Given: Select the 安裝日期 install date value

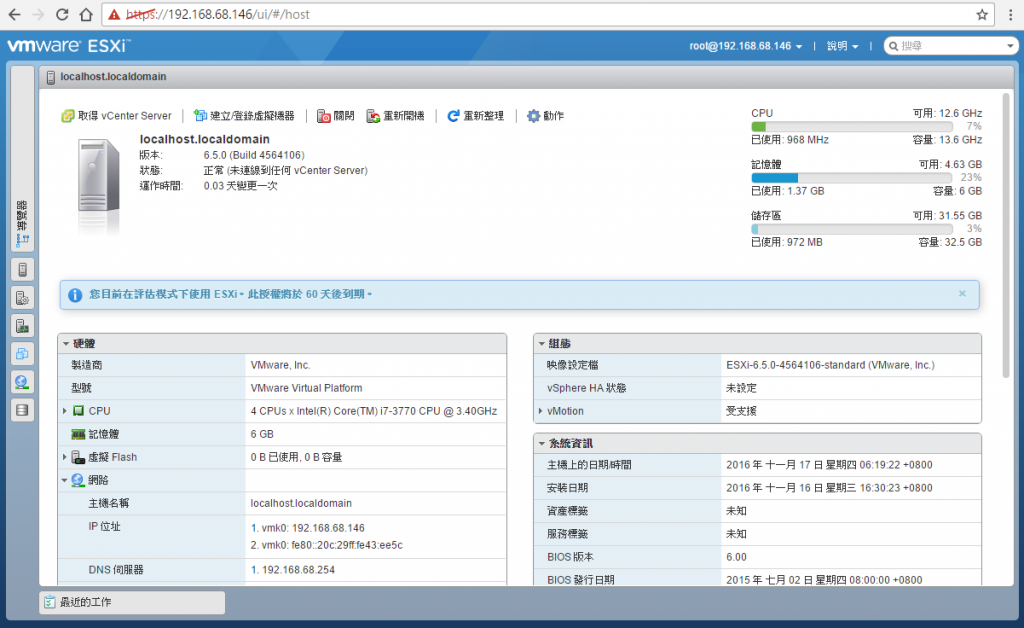Looking at the screenshot, I should 829,488.
